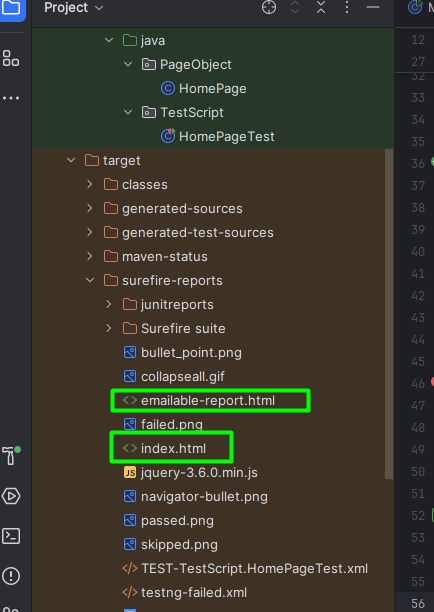This screenshot has height=612, width=434.
Task: Open the Services tool window icon
Action: (11, 496)
